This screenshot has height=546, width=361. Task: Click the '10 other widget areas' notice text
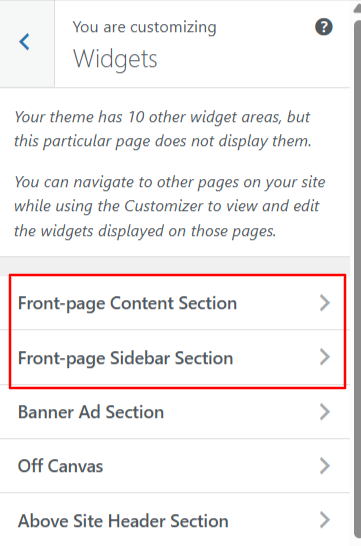[162, 129]
